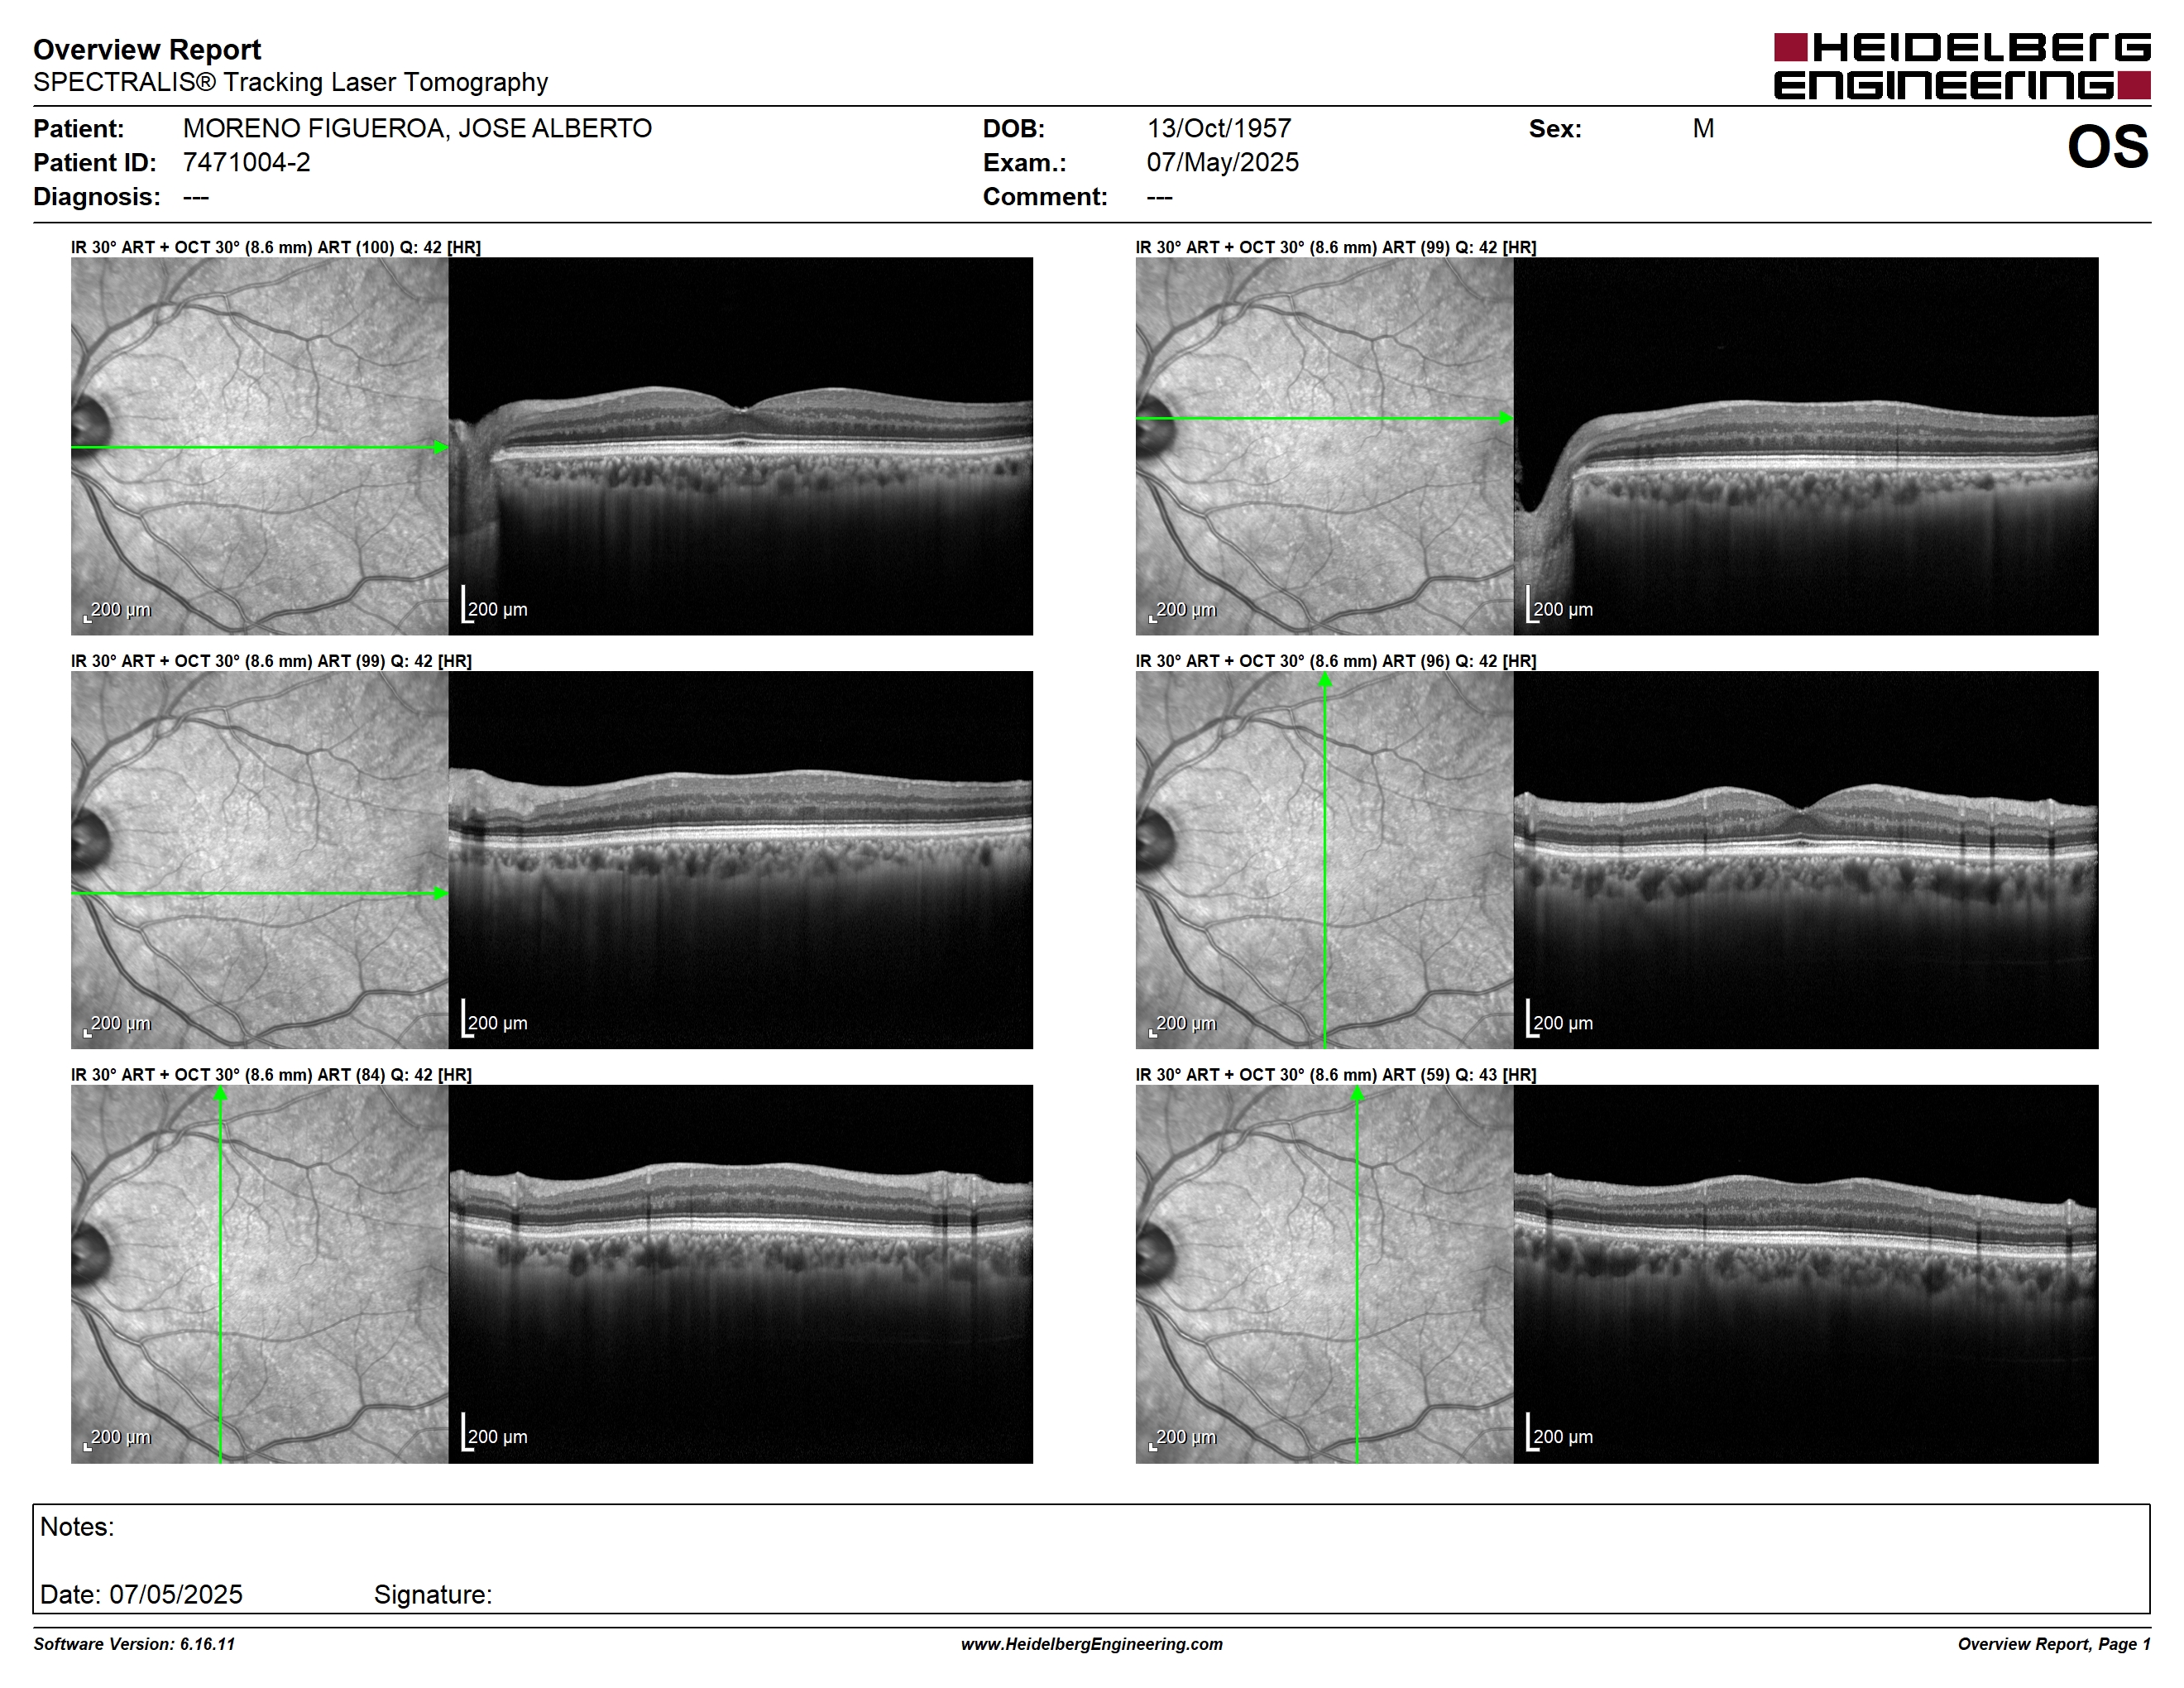Click the Diagnosis field label
The width and height of the screenshot is (2184, 1688).
96,196
